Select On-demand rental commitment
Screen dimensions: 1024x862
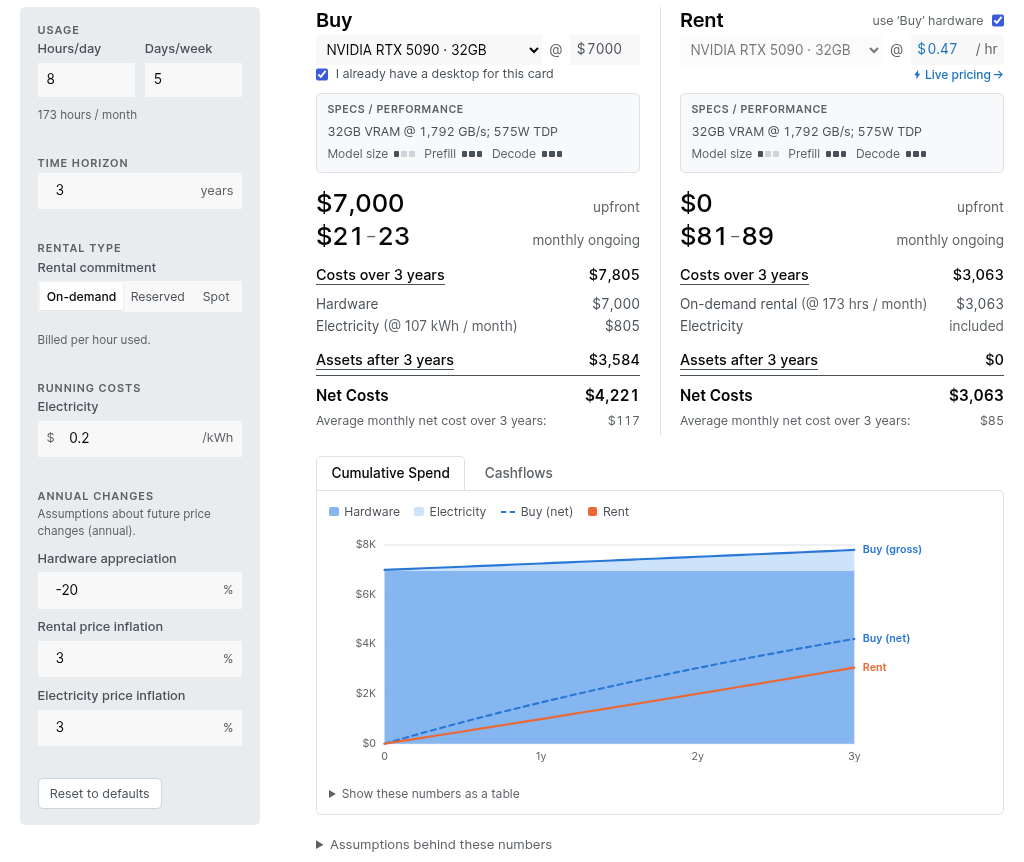click(82, 296)
